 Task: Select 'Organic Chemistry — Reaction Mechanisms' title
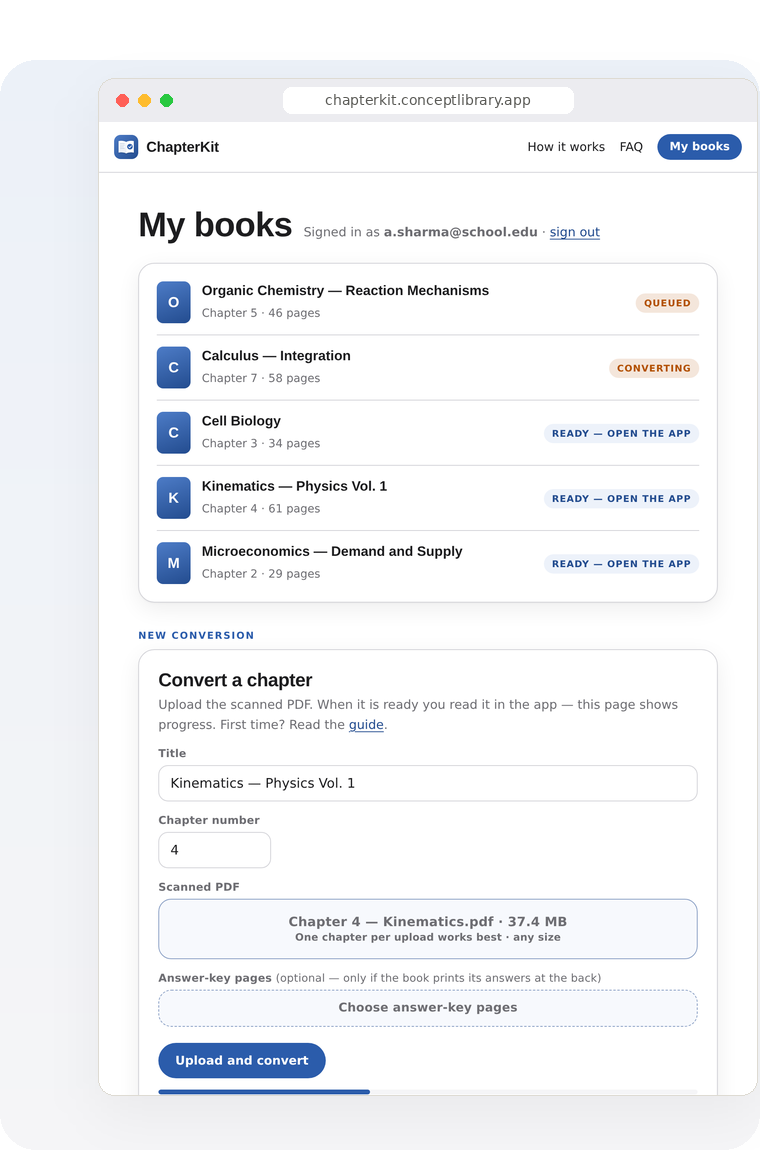coord(346,290)
